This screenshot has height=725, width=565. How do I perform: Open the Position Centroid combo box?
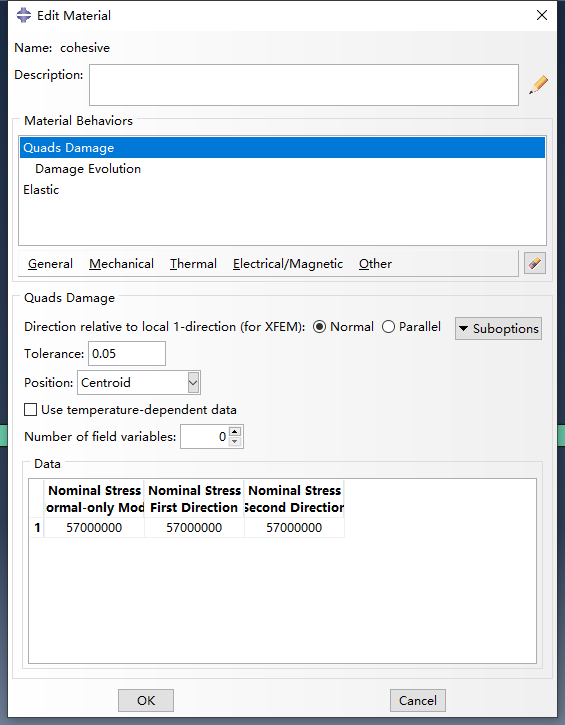point(139,383)
